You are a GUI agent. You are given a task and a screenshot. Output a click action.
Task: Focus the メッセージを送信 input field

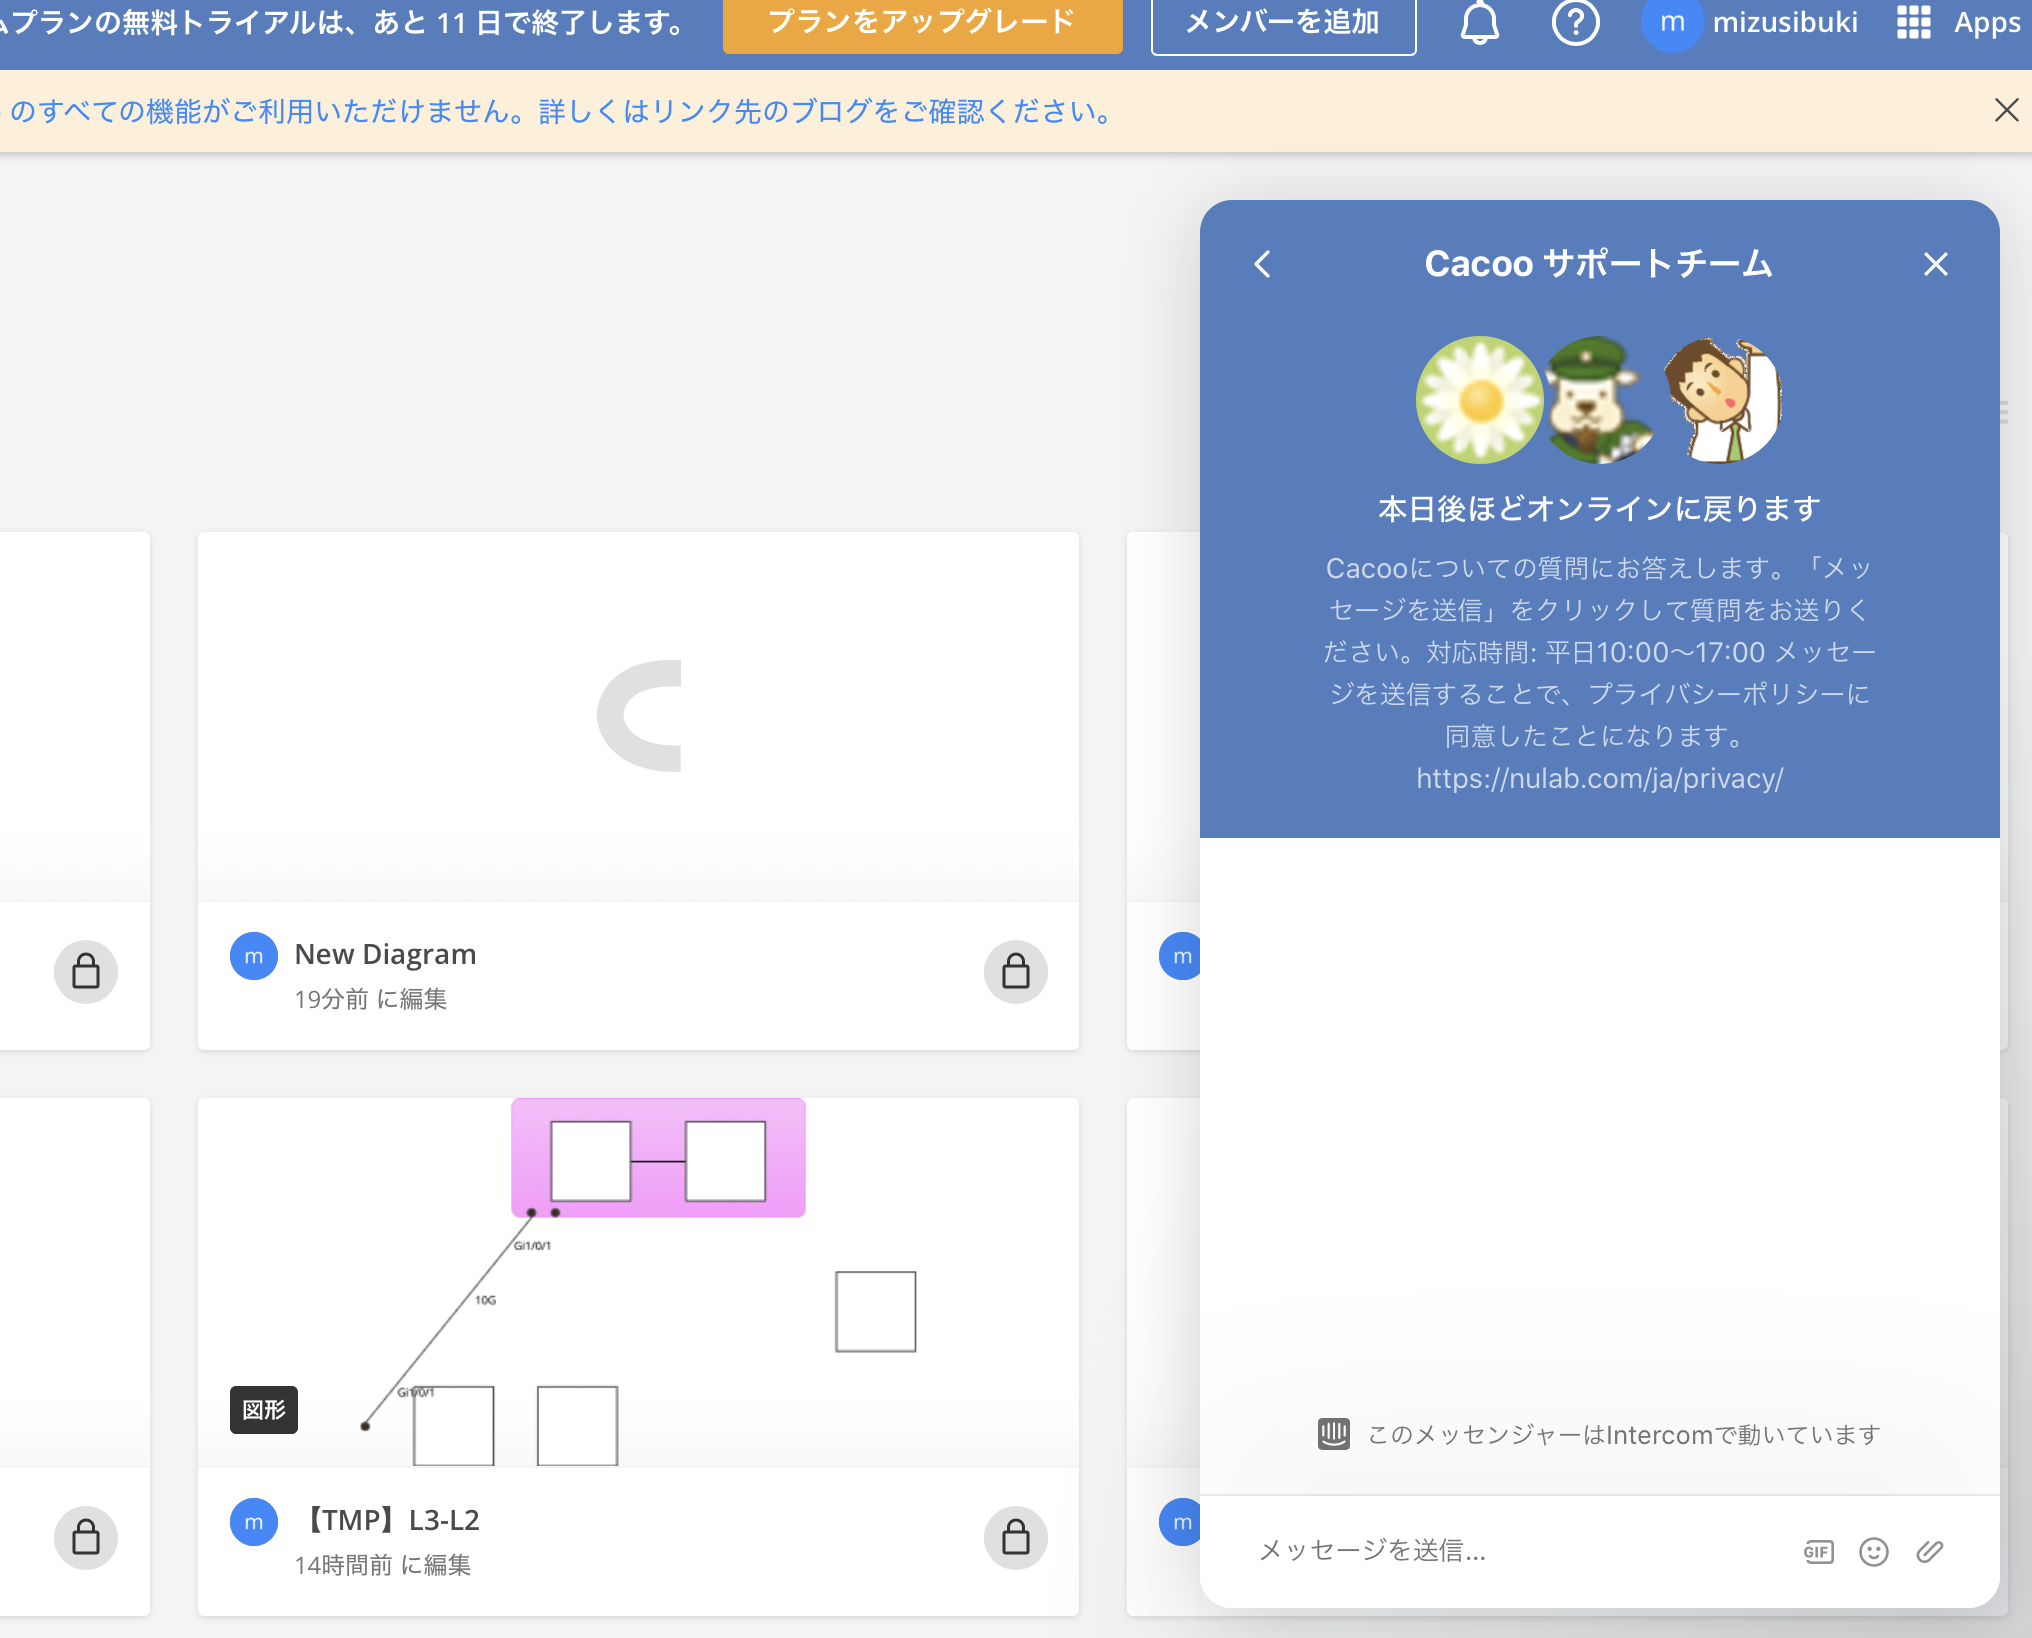coord(1510,1550)
